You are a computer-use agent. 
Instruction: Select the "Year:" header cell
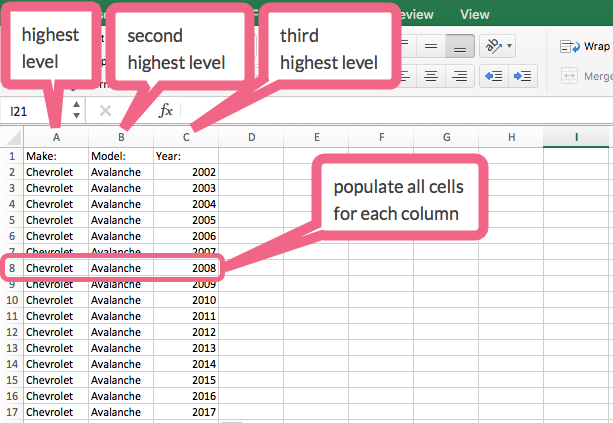(x=186, y=156)
